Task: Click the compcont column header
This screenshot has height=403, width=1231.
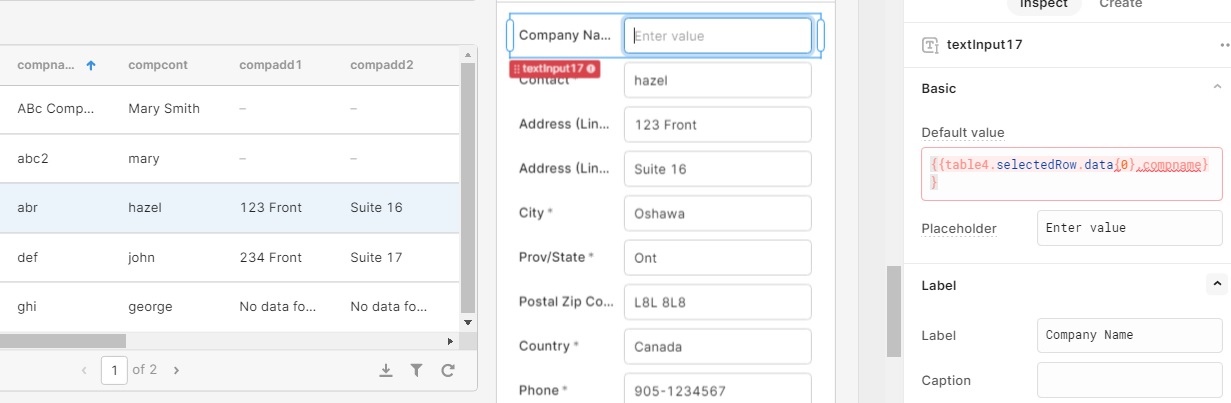Action: [159, 65]
